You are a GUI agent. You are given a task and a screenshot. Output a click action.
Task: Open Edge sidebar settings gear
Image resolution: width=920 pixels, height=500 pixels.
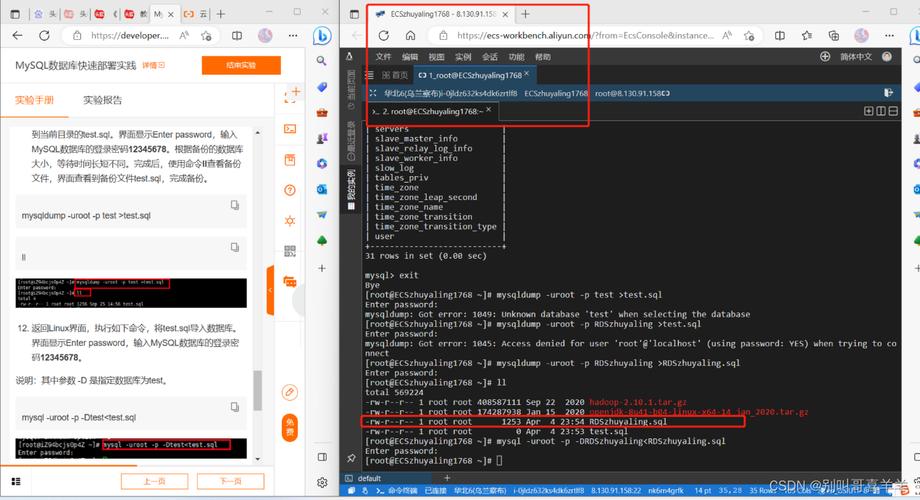point(322,482)
